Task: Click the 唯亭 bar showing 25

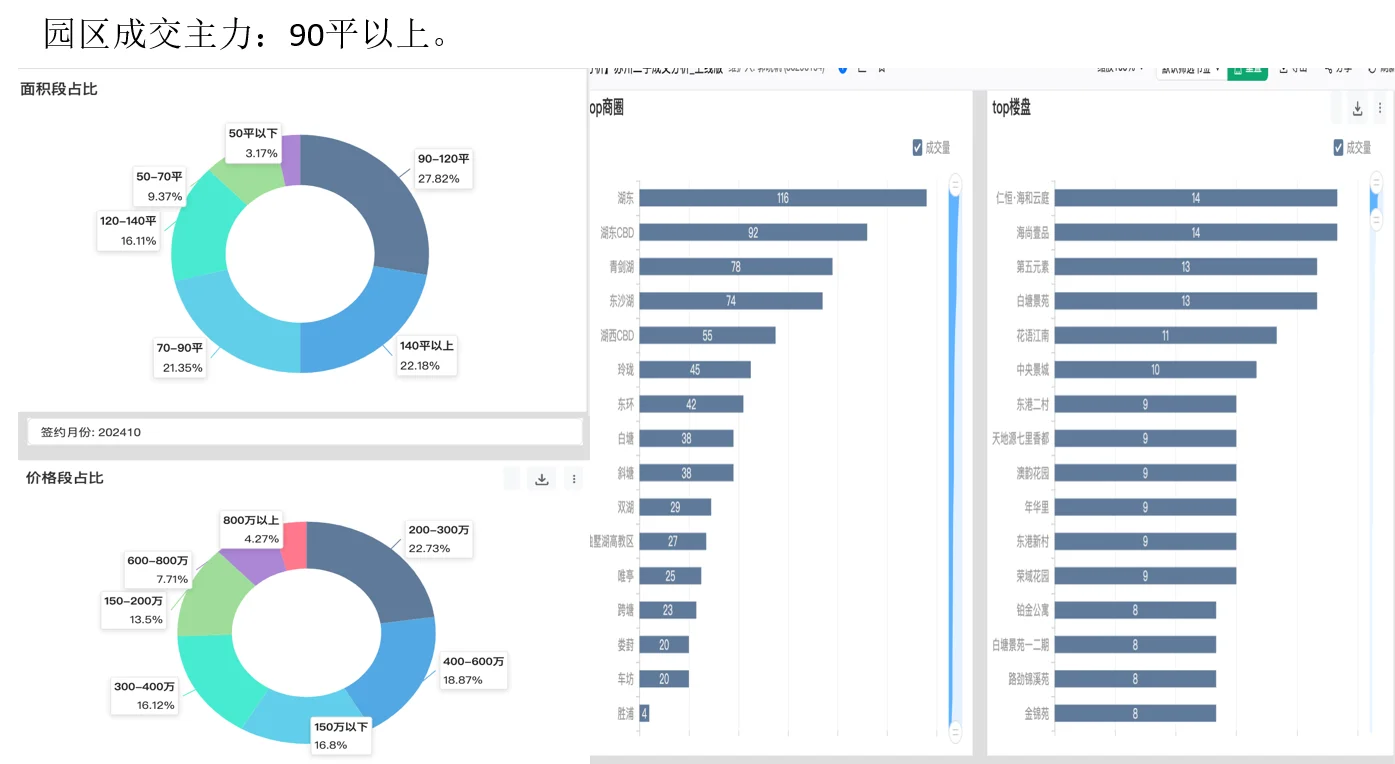Action: (671, 576)
